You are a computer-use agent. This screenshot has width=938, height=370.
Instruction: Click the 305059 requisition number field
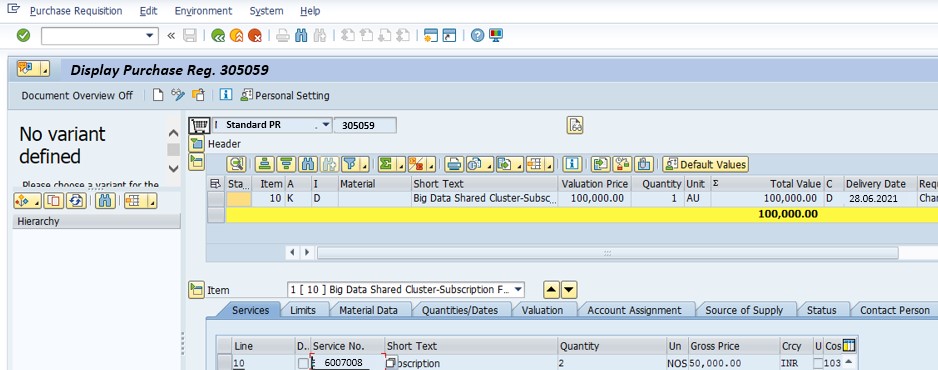[x=365, y=126]
